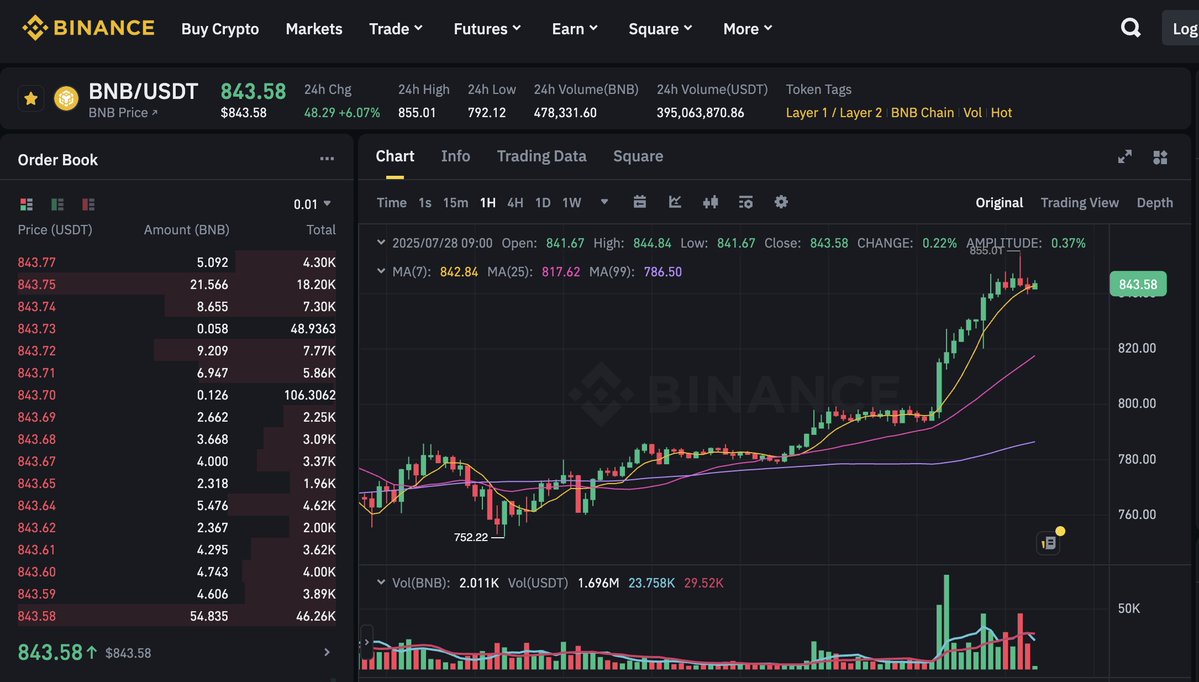Switch to Trading View chart
This screenshot has height=682, width=1199.
pyautogui.click(x=1079, y=203)
